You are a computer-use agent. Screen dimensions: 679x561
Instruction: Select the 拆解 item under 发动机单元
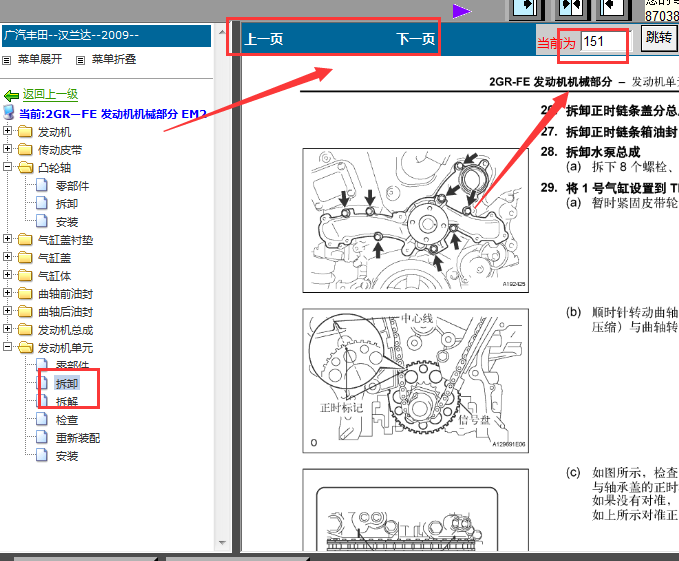[67, 401]
